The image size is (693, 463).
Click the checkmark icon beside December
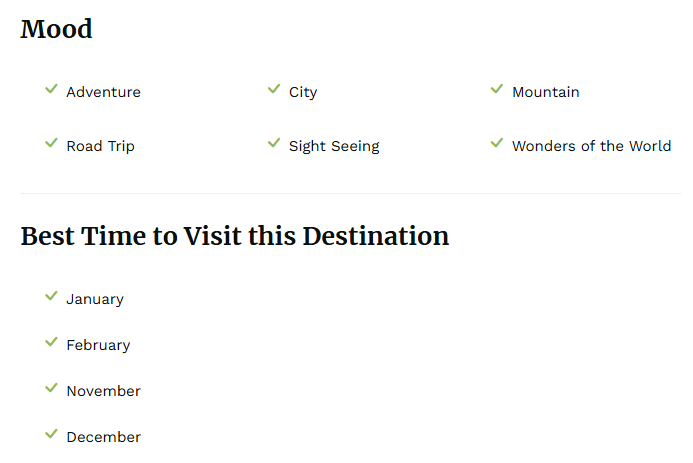point(51,435)
